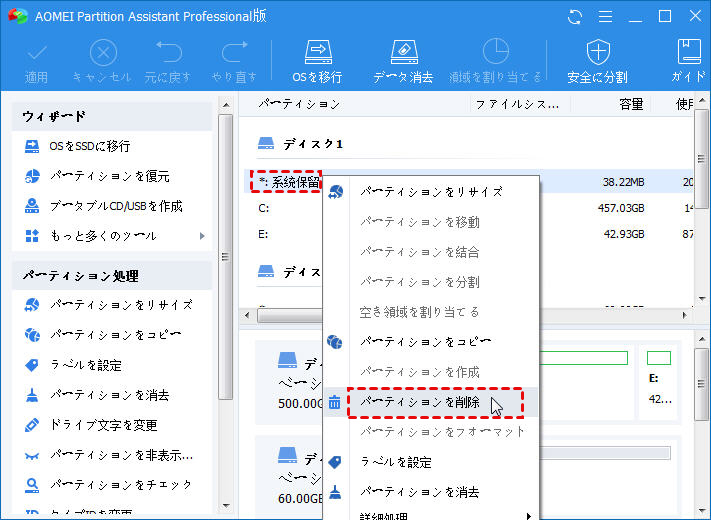Open the ガイド book icon
This screenshot has height=520, width=711.
[x=689, y=52]
